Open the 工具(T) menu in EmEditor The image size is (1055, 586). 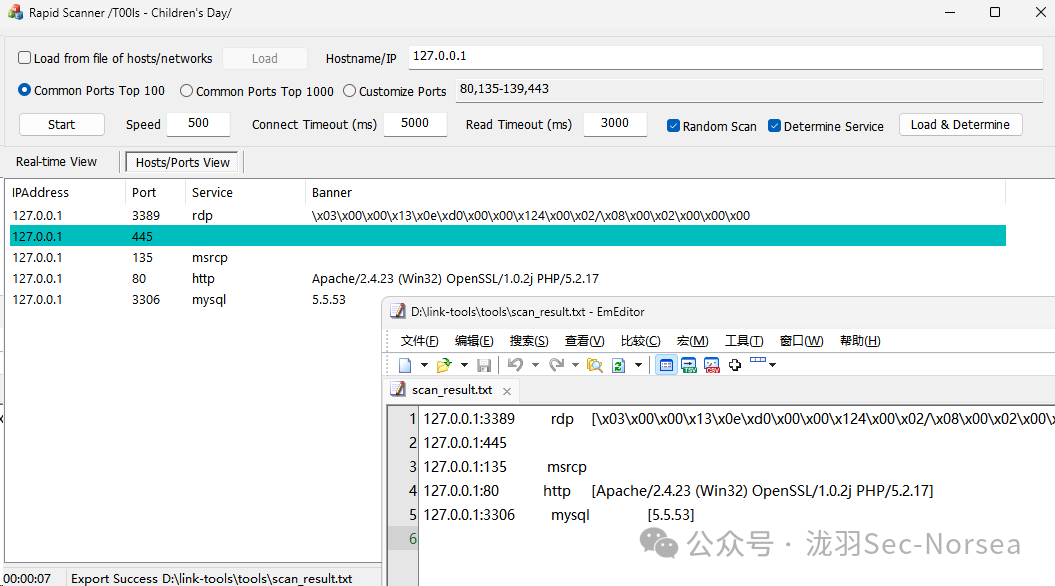click(x=744, y=341)
